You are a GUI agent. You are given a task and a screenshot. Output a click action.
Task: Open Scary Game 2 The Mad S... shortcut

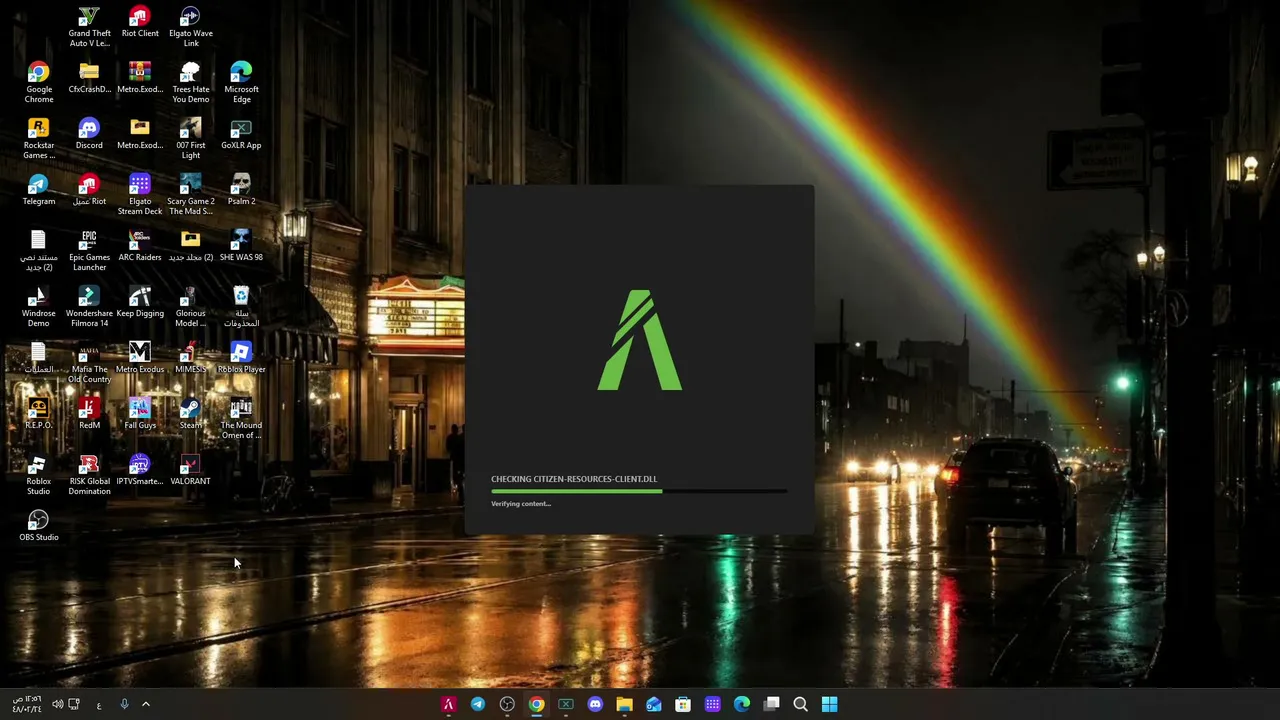pos(190,195)
